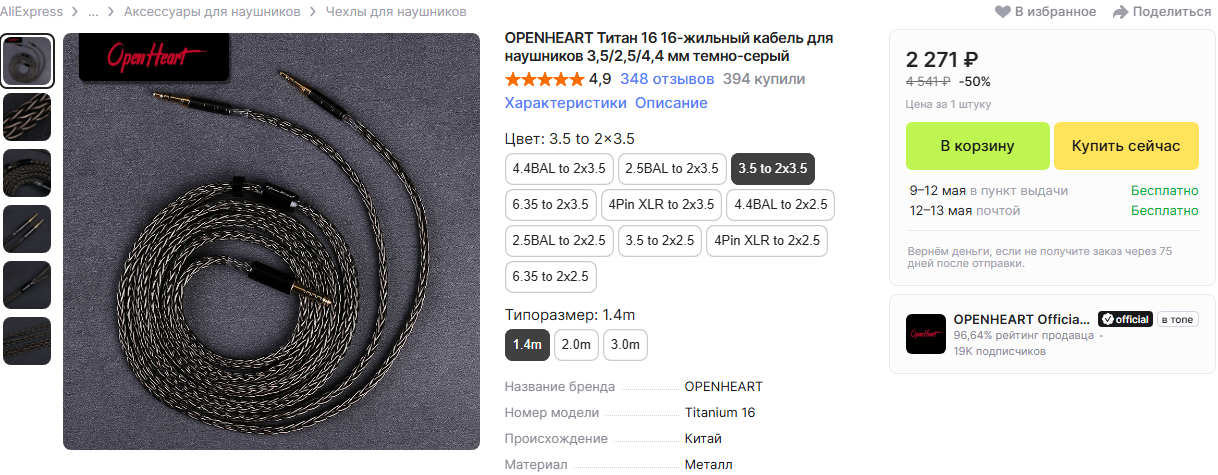
Task: Add item with В корзину button
Action: (978, 146)
